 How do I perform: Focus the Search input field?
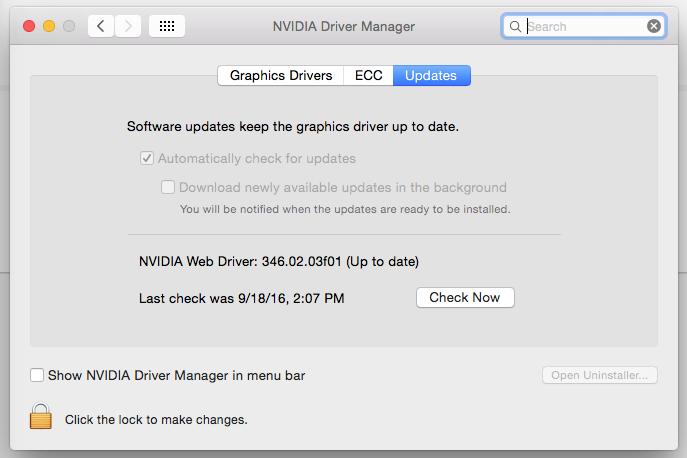(585, 27)
